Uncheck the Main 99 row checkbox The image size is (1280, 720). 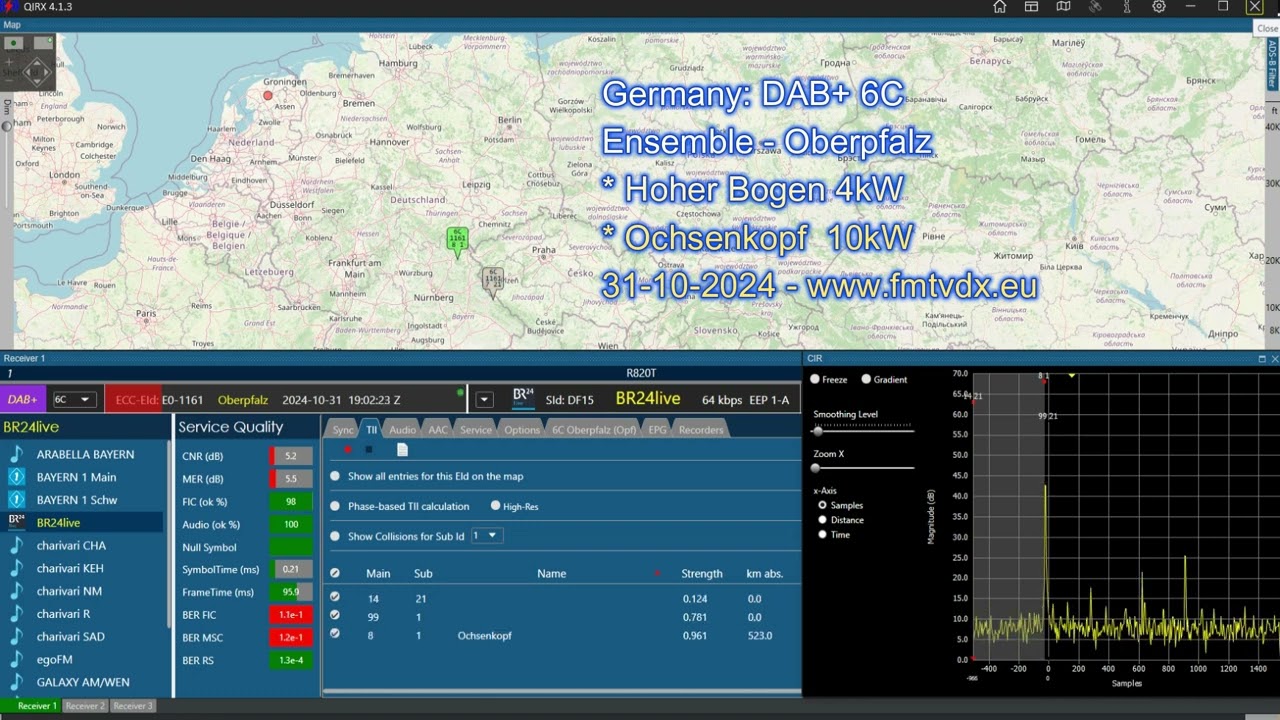[x=335, y=616]
